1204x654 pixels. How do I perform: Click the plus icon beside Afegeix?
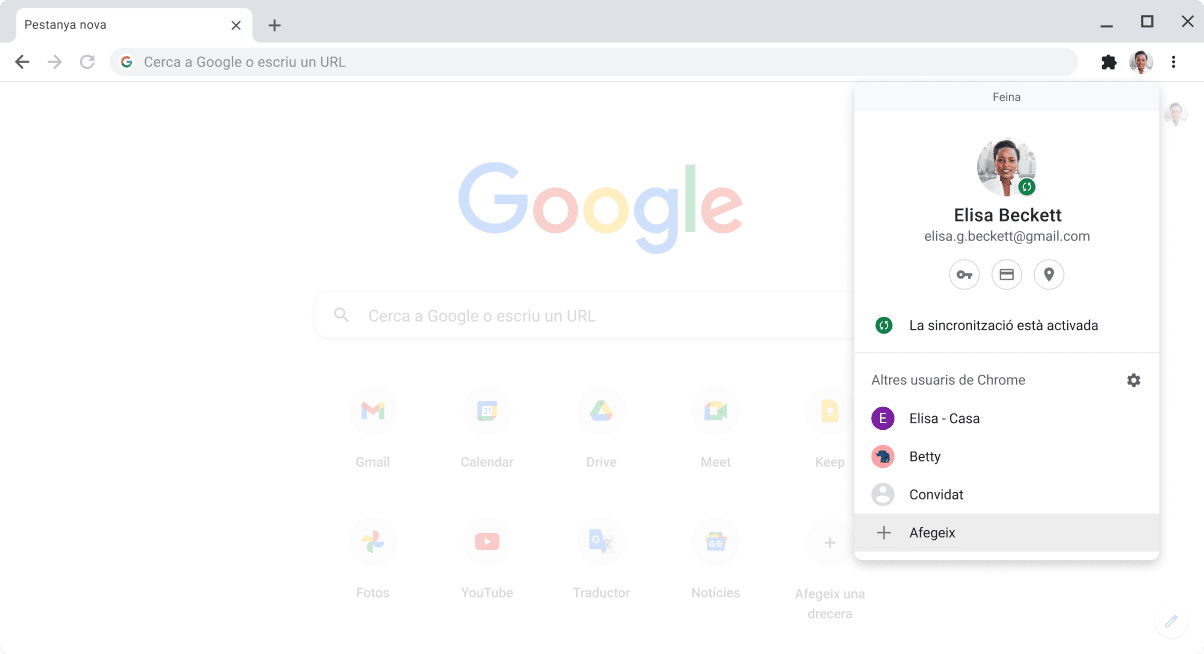(x=884, y=533)
